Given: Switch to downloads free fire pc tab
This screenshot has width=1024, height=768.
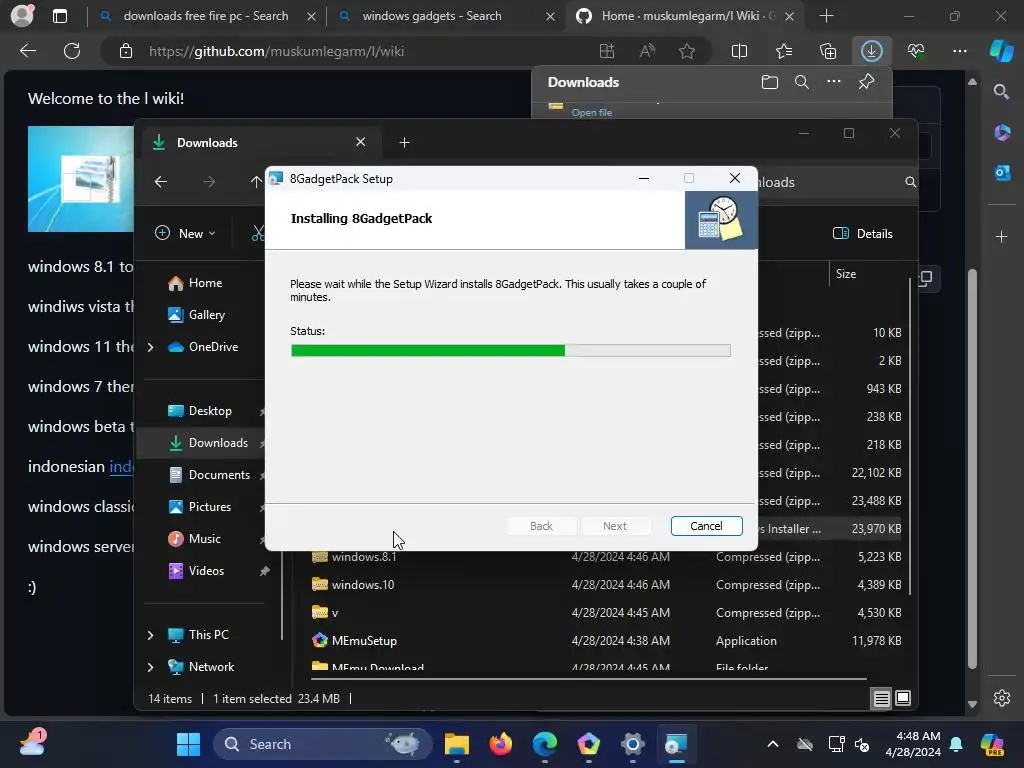Looking at the screenshot, I should tap(206, 16).
